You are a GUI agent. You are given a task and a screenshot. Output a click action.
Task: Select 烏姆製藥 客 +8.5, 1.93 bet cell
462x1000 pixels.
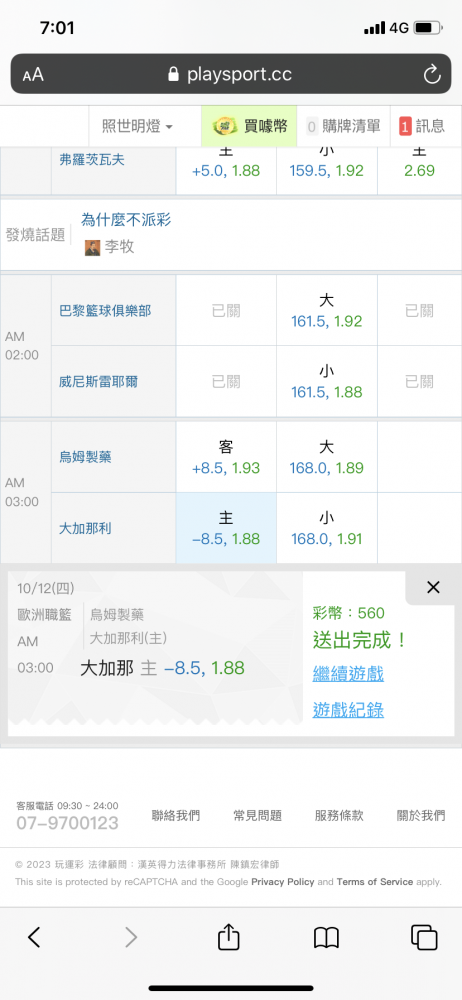pyautogui.click(x=226, y=457)
